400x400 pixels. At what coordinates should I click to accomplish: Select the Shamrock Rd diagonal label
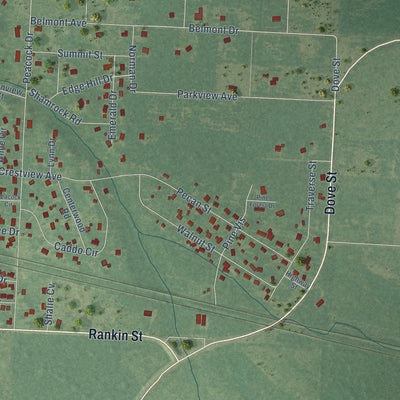55,107
